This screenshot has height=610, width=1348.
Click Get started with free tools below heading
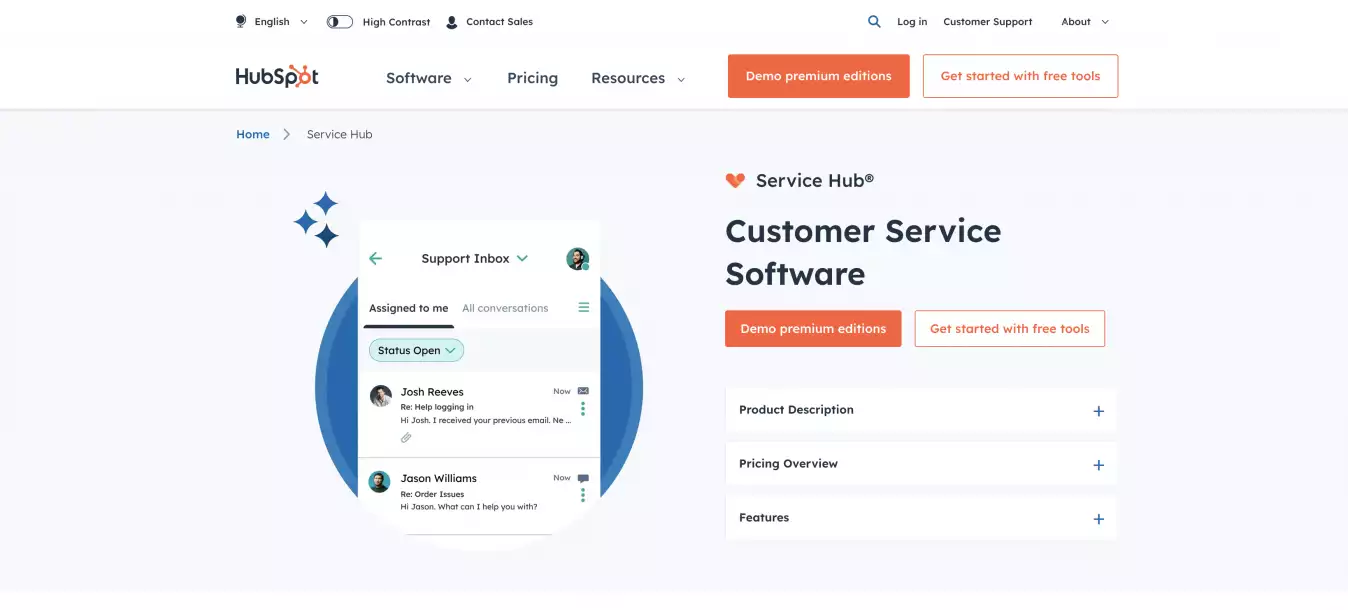(1010, 329)
